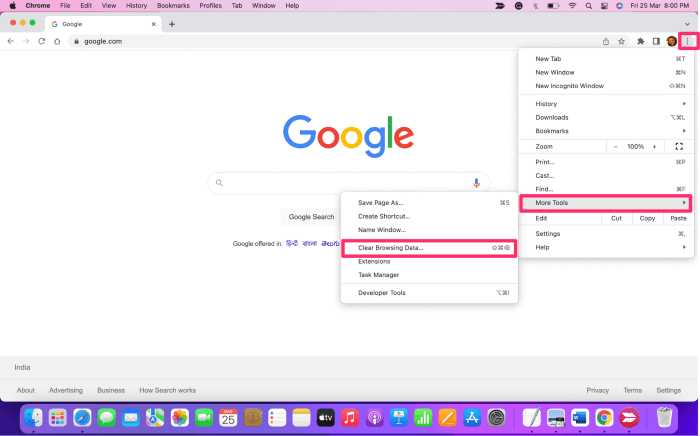The image size is (700, 436).
Task: Toggle fullscreen icon in the Zoom row
Action: coord(679,146)
